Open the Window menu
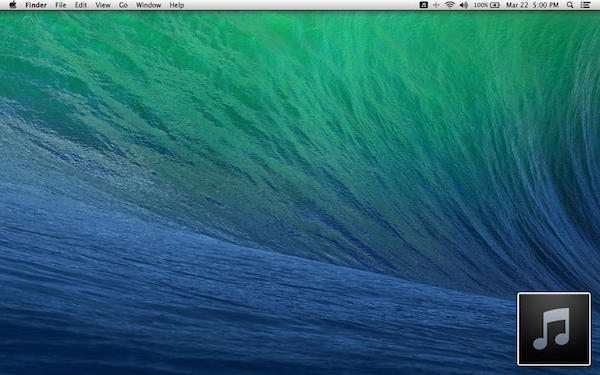The image size is (600, 375). pyautogui.click(x=148, y=5)
